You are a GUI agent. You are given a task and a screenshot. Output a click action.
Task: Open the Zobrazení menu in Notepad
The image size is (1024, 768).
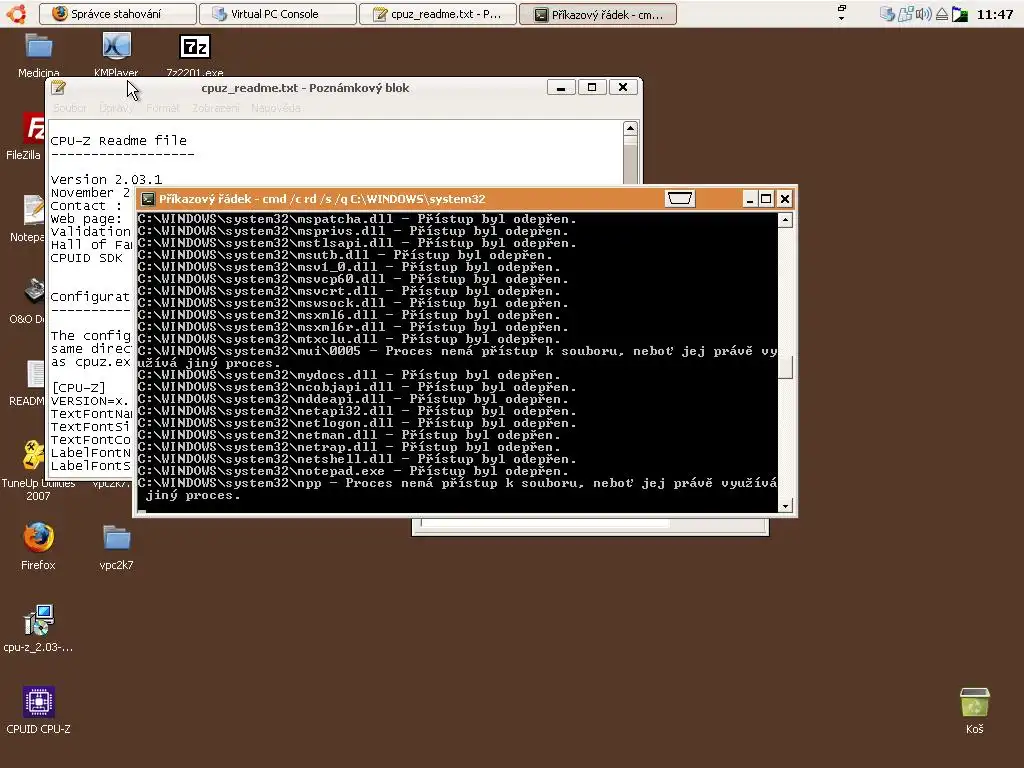216,108
